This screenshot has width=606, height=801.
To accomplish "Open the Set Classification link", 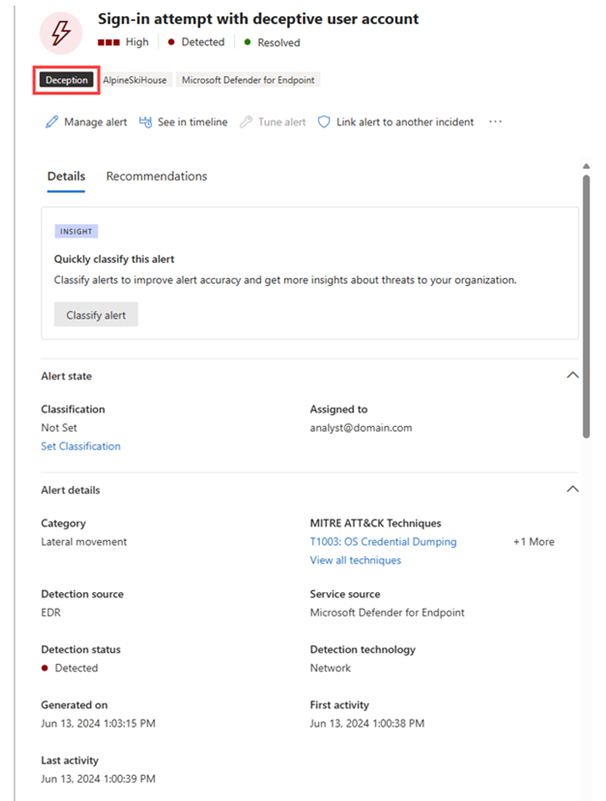I will coord(80,446).
